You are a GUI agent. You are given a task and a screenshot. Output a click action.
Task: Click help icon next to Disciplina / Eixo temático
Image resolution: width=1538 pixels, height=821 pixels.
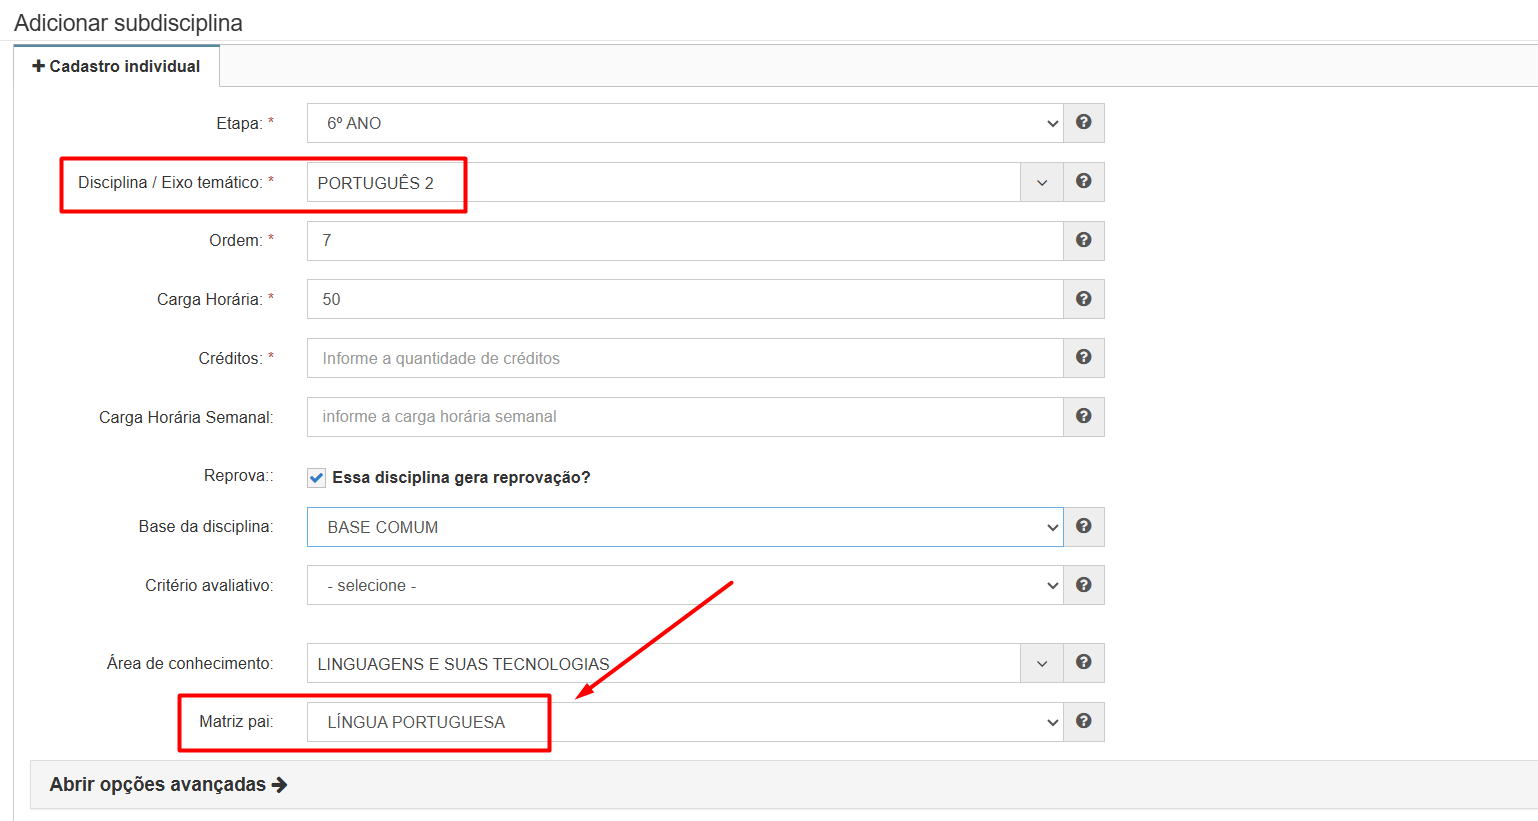[1083, 181]
